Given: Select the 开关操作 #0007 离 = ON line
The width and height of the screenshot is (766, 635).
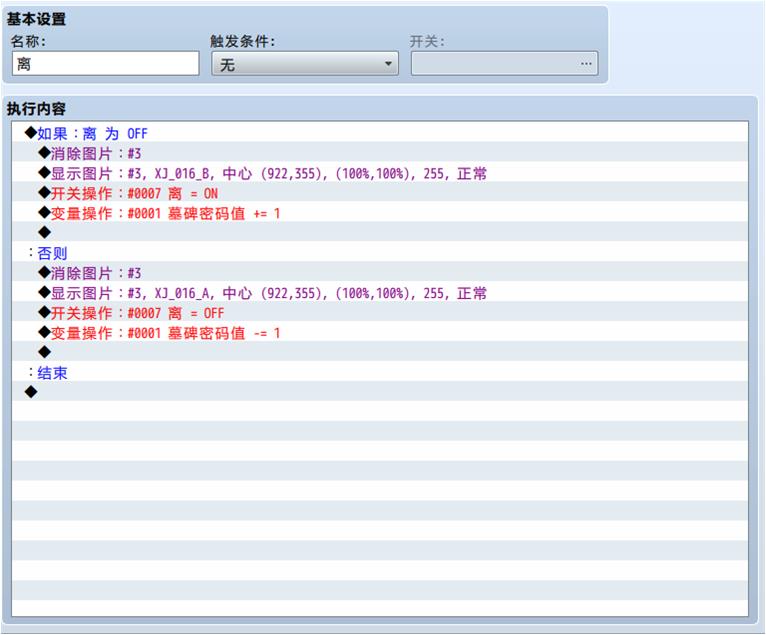Looking at the screenshot, I should (380, 193).
